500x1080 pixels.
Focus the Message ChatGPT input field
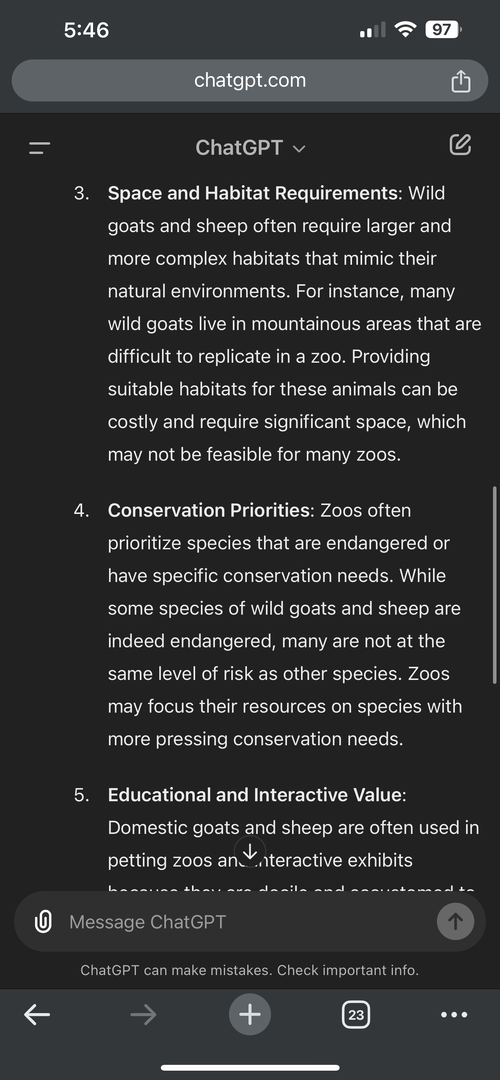249,922
